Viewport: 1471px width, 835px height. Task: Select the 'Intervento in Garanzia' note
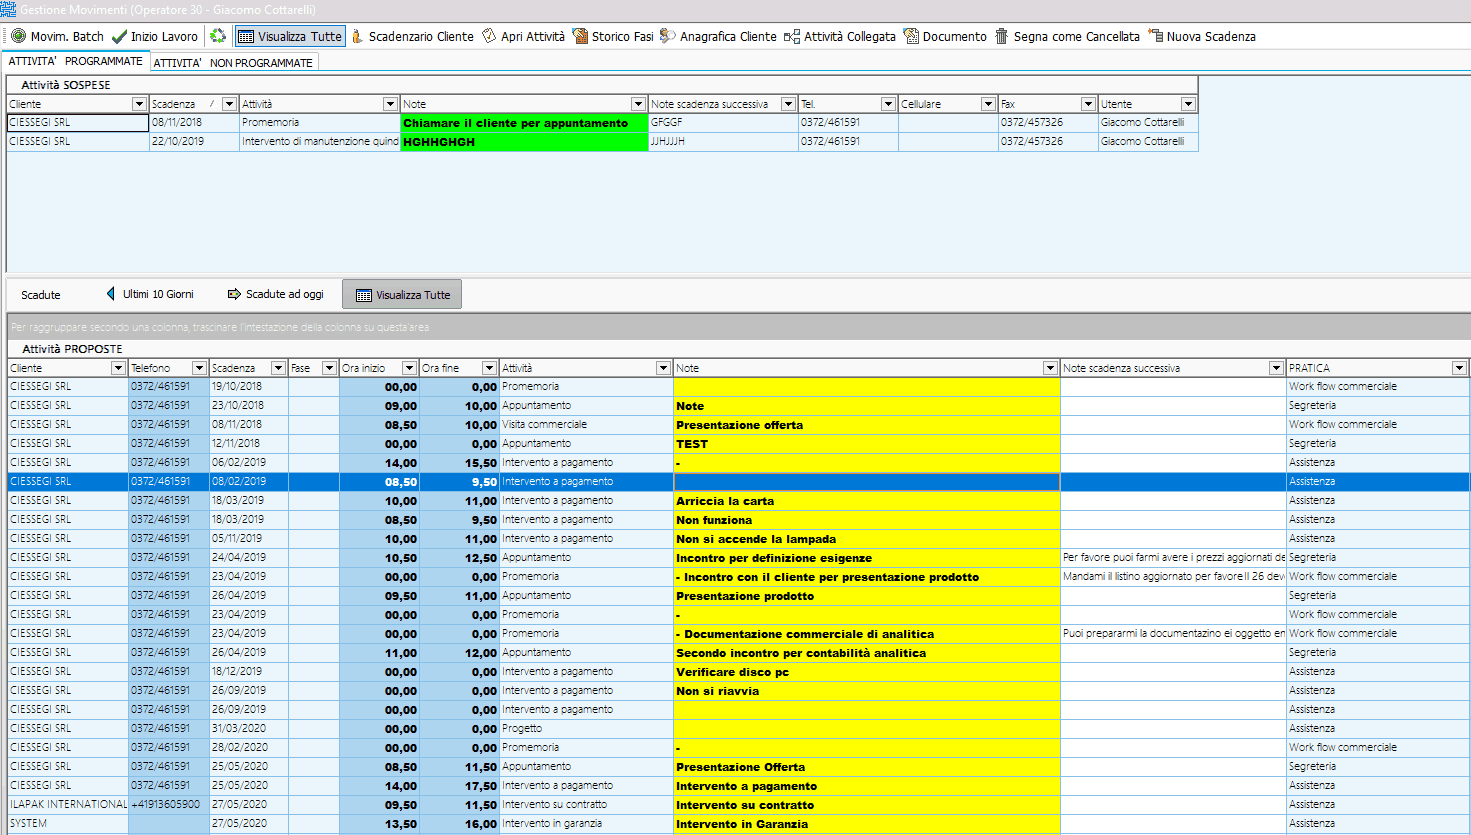[867, 824]
